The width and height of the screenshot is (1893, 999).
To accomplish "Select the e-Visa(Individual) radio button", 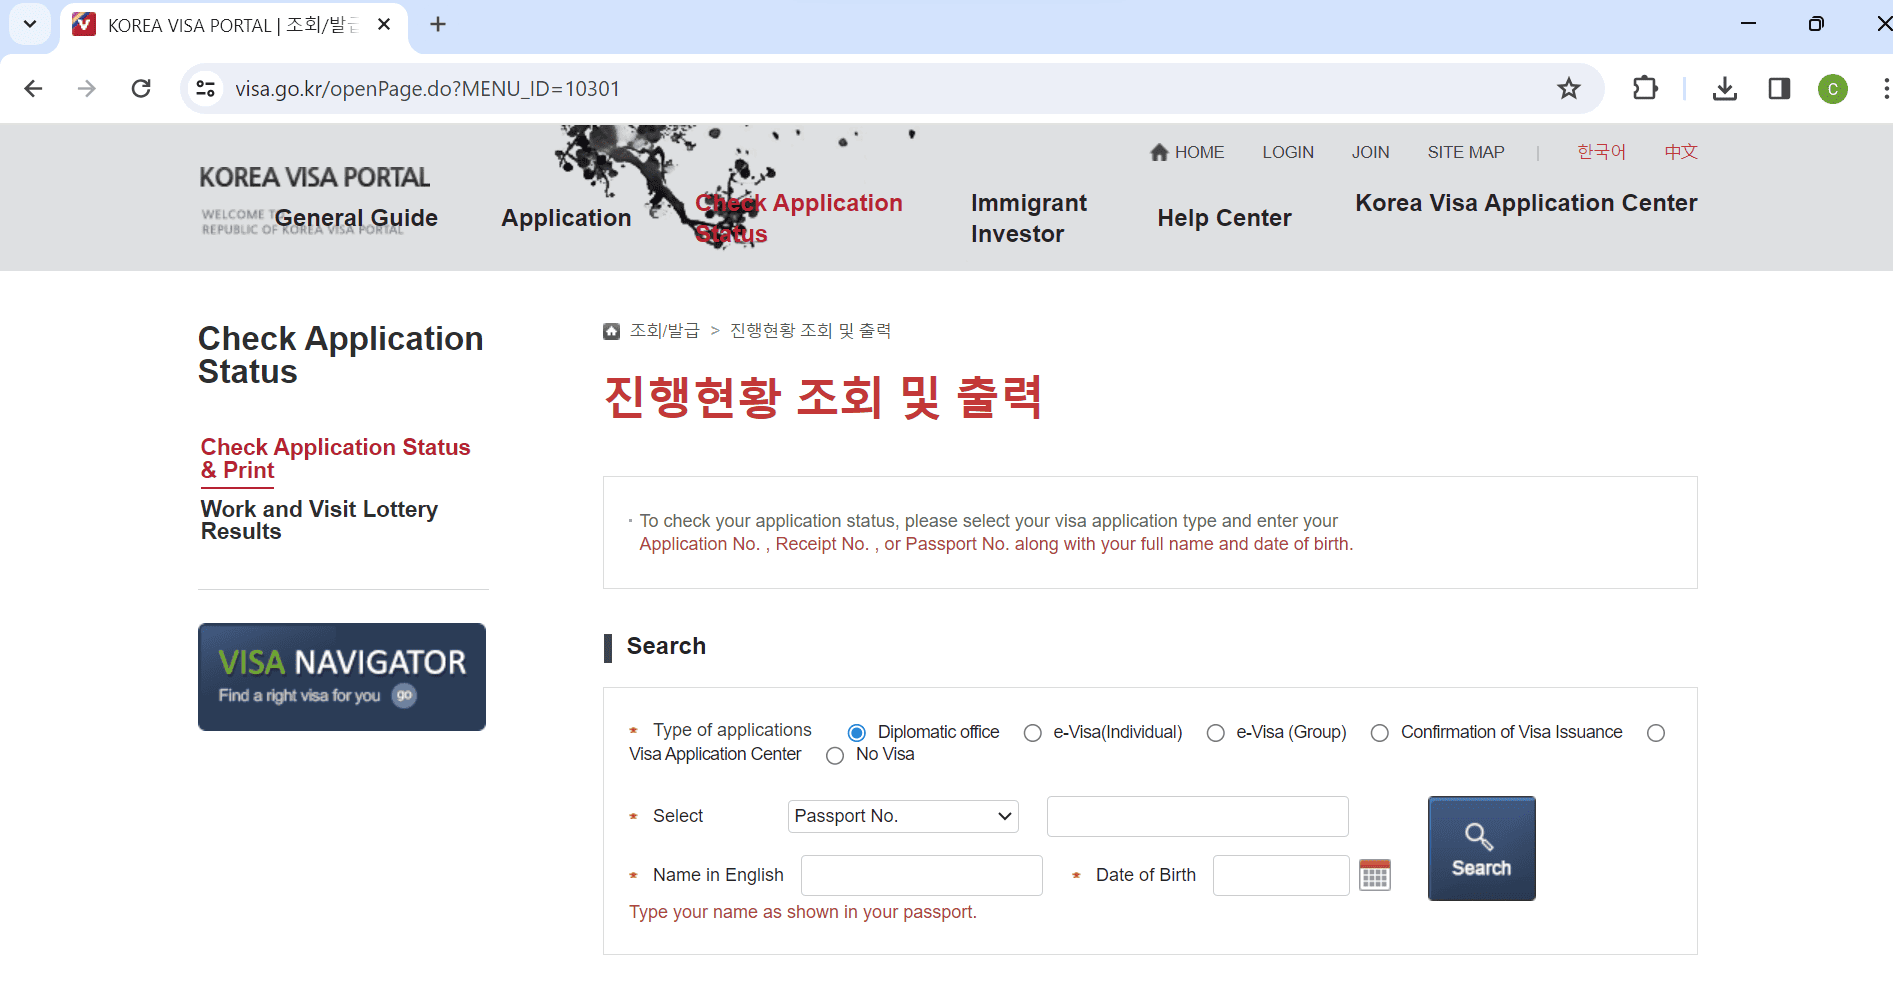I will pos(1032,733).
